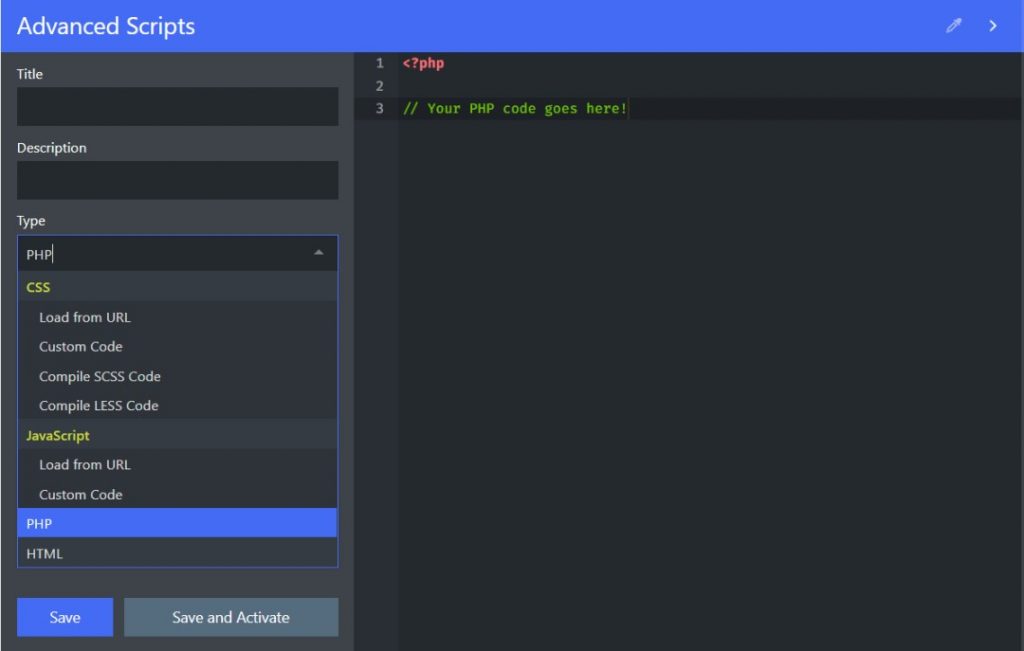Choose Custom Code under JavaScript
The width and height of the screenshot is (1024, 651).
click(x=81, y=494)
